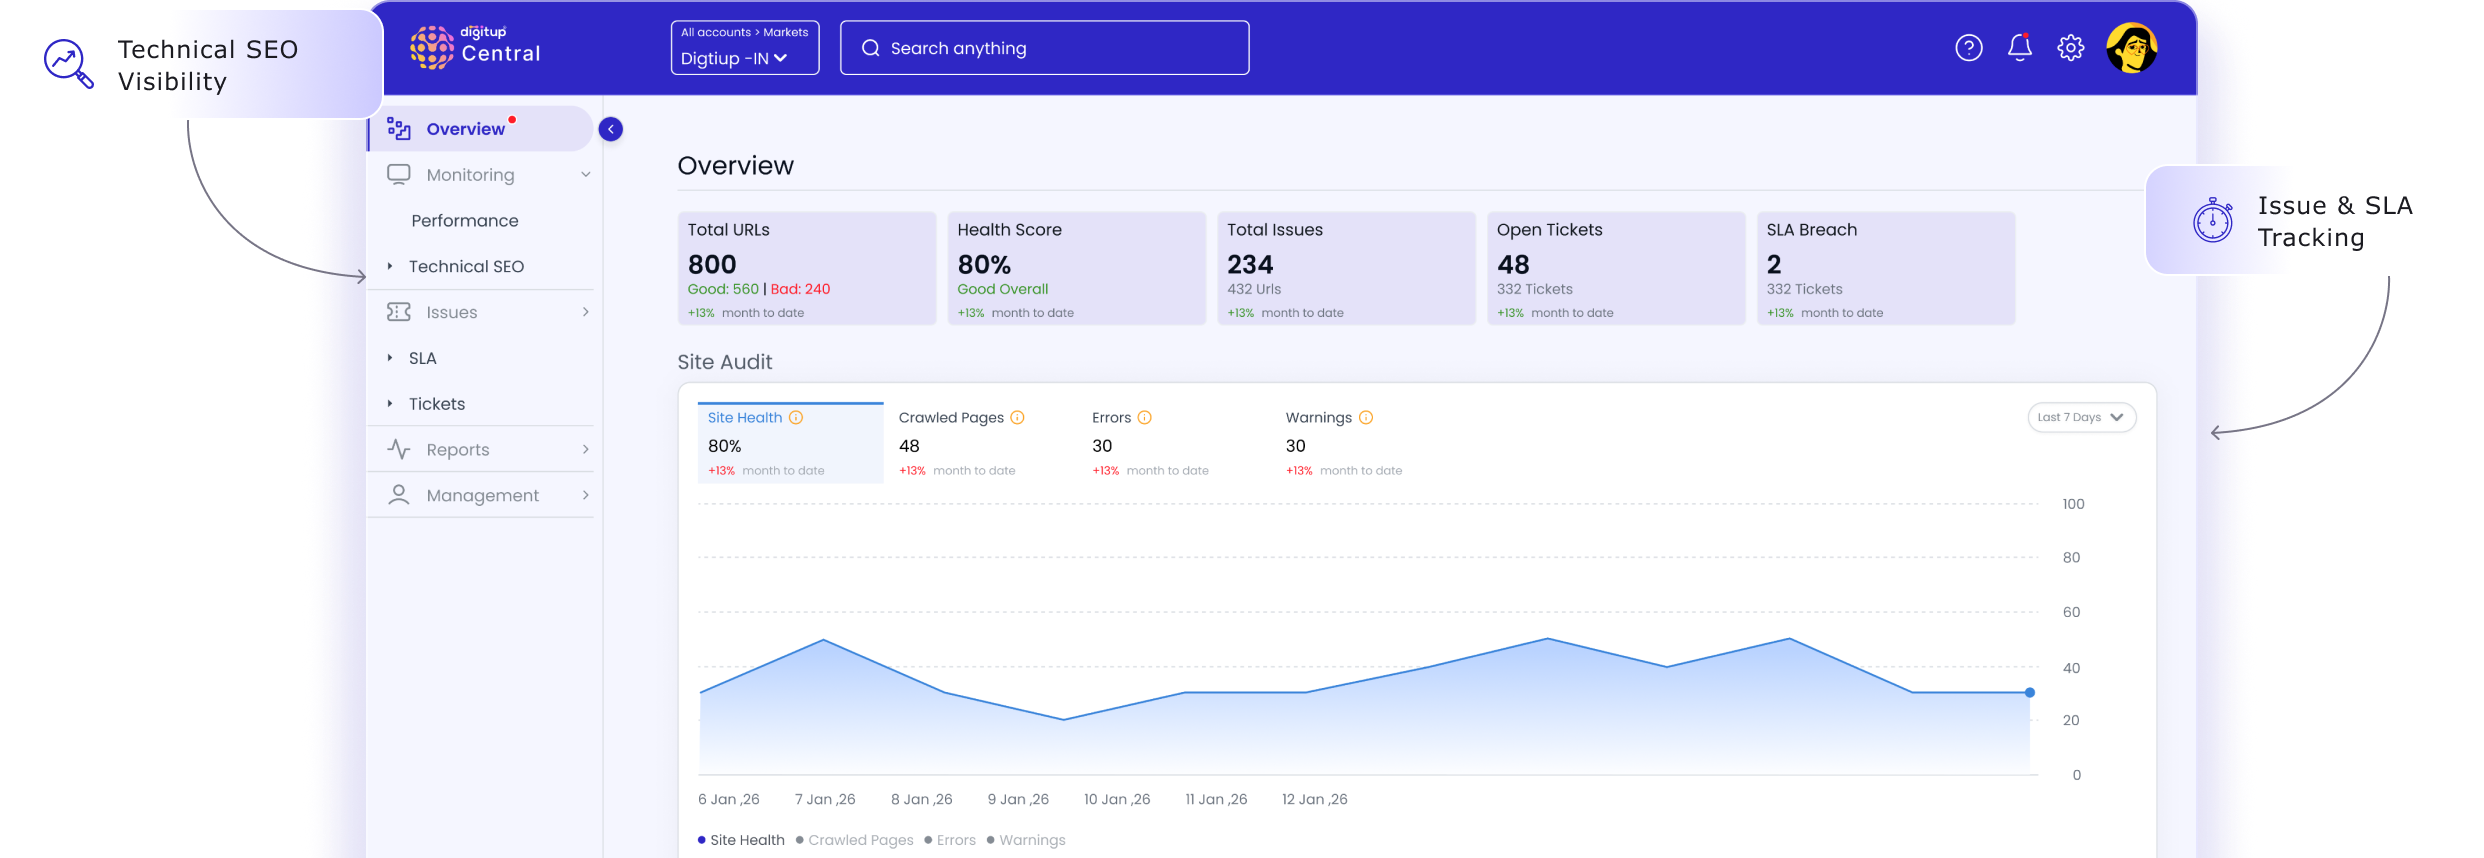Select the Errors chart tab
Image resolution: width=2484 pixels, height=858 pixels.
coord(1150,443)
